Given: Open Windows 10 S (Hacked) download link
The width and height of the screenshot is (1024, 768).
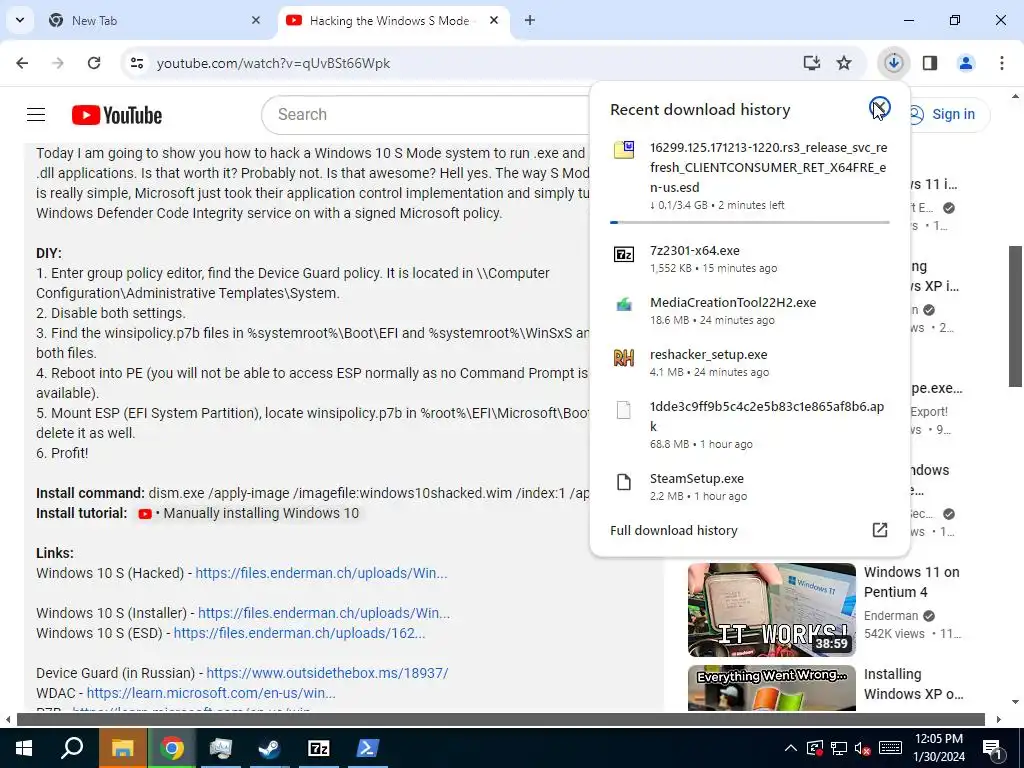Looking at the screenshot, I should click(x=321, y=573).
